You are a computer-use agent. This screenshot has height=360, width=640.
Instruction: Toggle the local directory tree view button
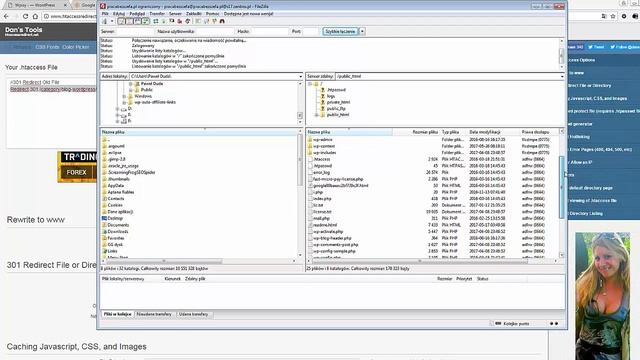[129, 21]
